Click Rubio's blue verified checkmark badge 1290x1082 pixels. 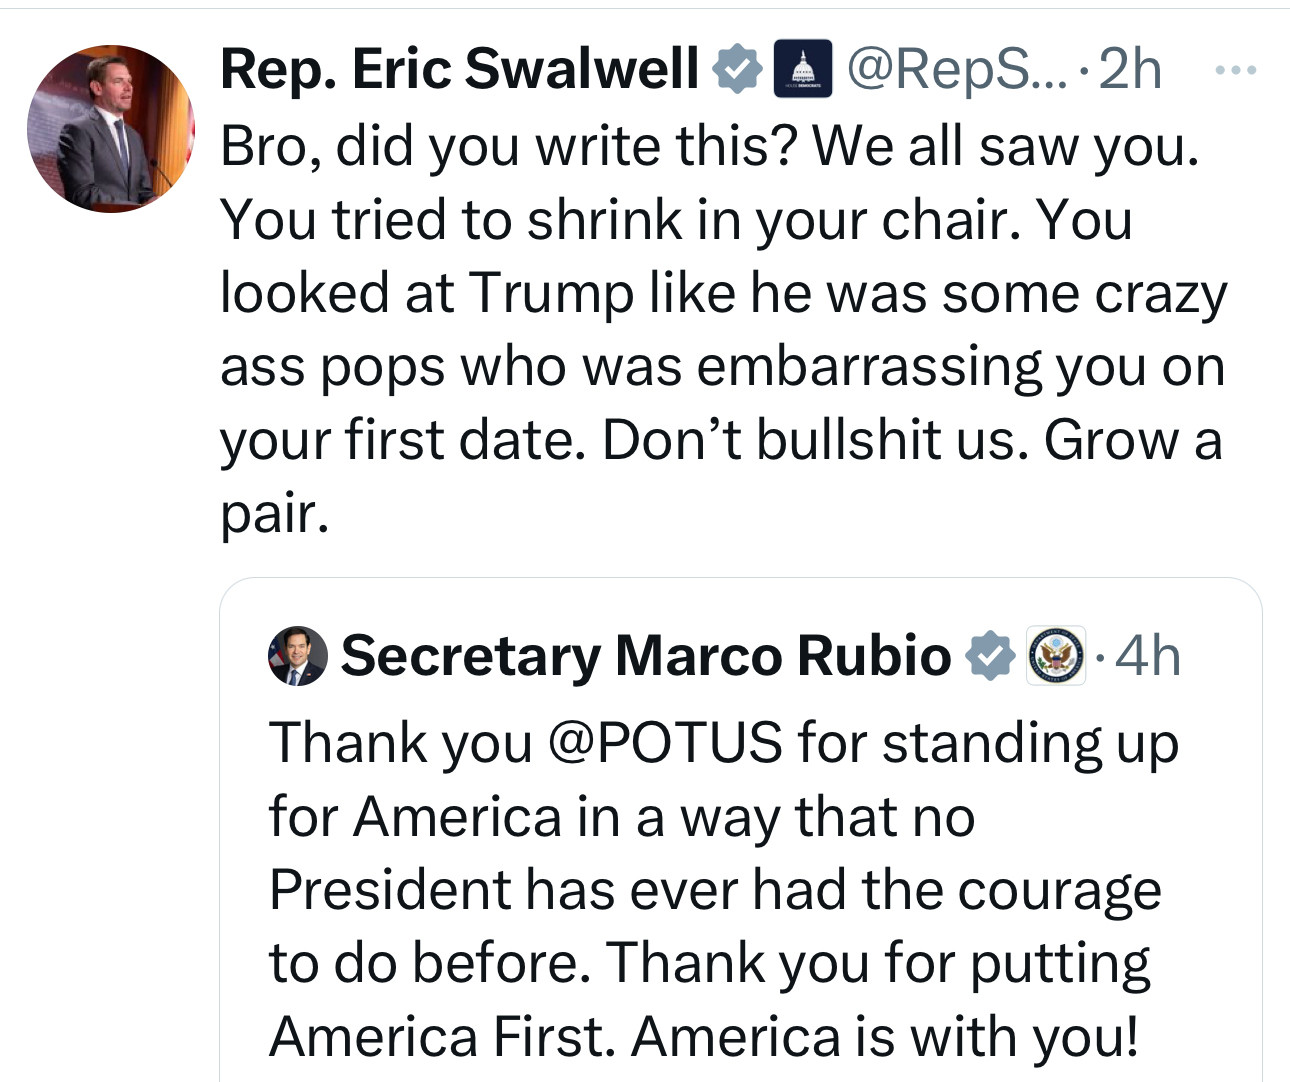990,656
